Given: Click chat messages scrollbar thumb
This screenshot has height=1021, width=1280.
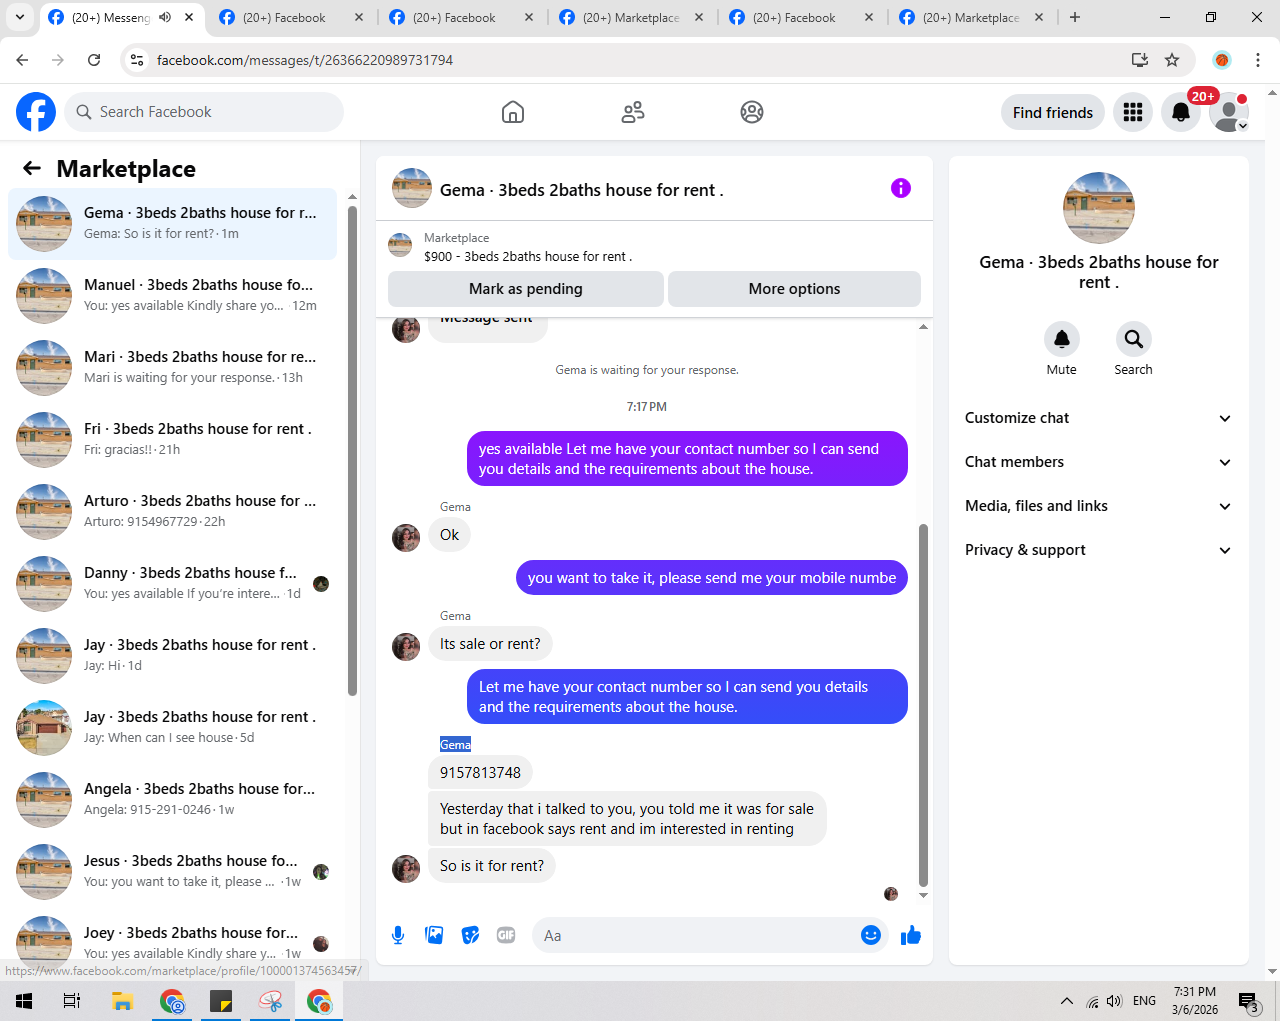Looking at the screenshot, I should pos(923,705).
